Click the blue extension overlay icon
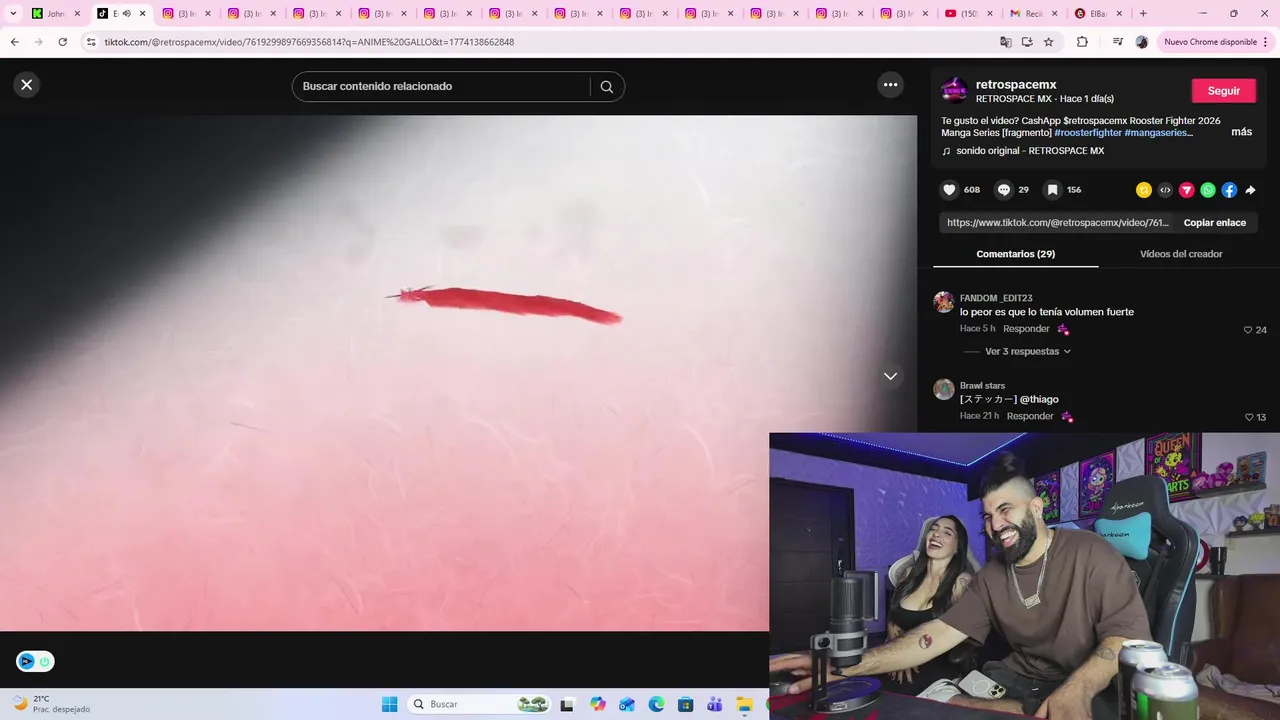This screenshot has width=1280, height=720. tap(27, 661)
